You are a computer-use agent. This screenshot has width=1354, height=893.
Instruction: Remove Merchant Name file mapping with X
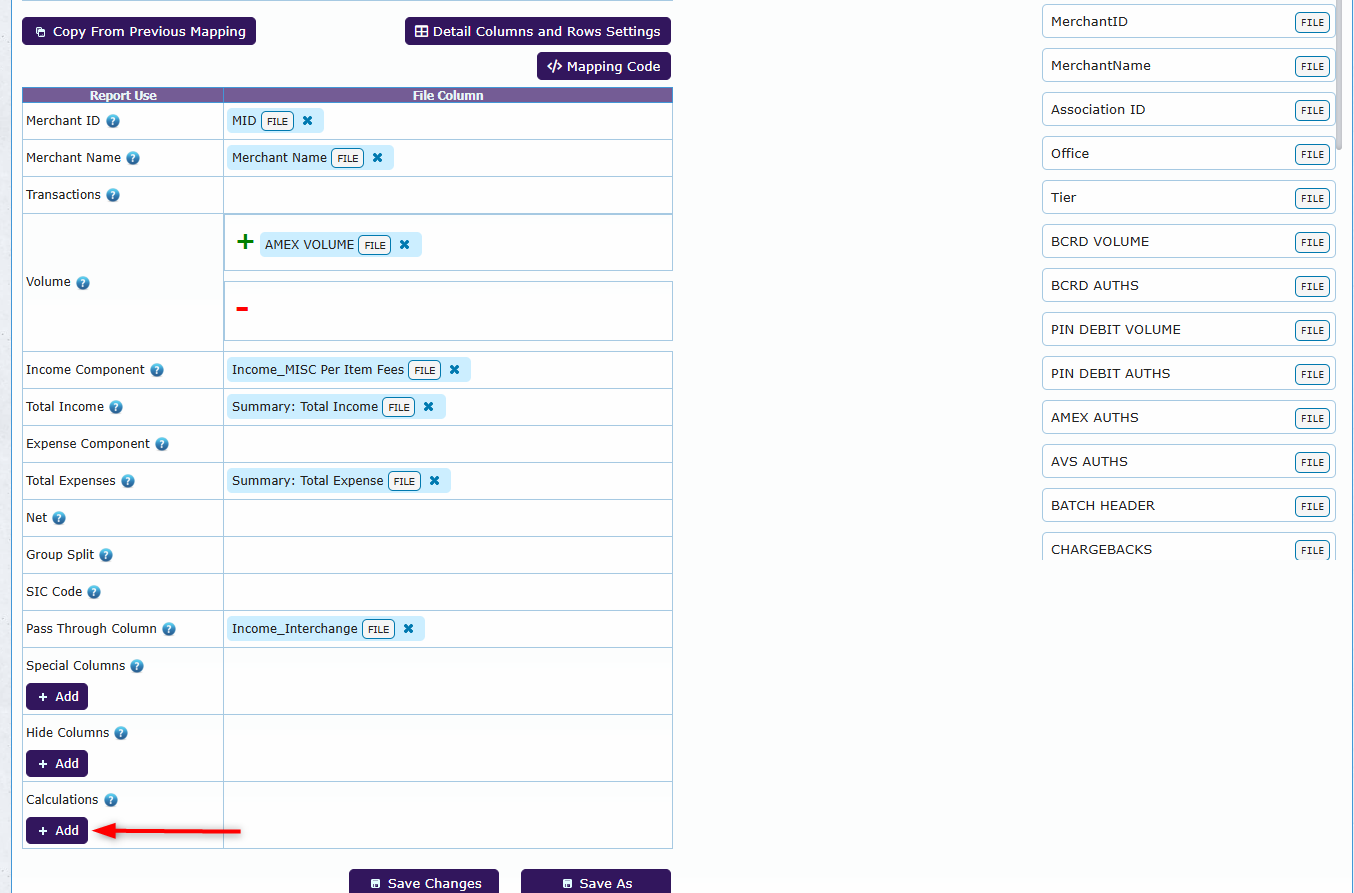(x=377, y=158)
